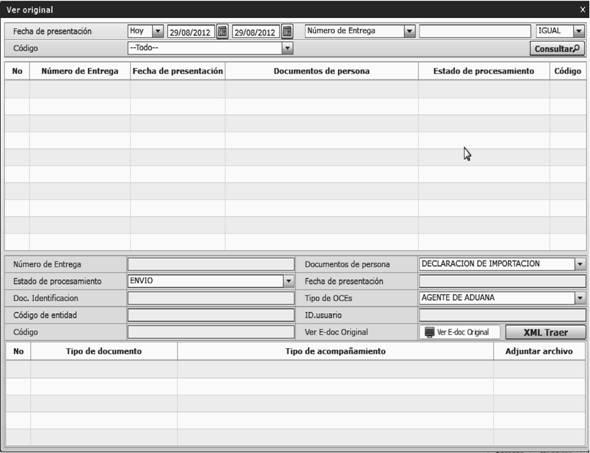
Task: Open the Número de Entrega search-type dropdown
Action: pos(409,31)
